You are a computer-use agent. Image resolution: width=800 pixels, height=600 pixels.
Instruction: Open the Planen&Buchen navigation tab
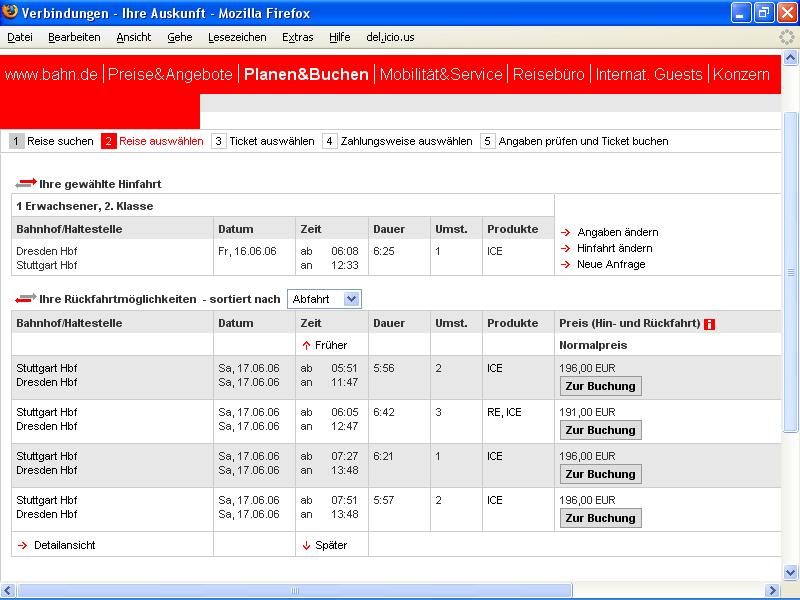point(306,74)
